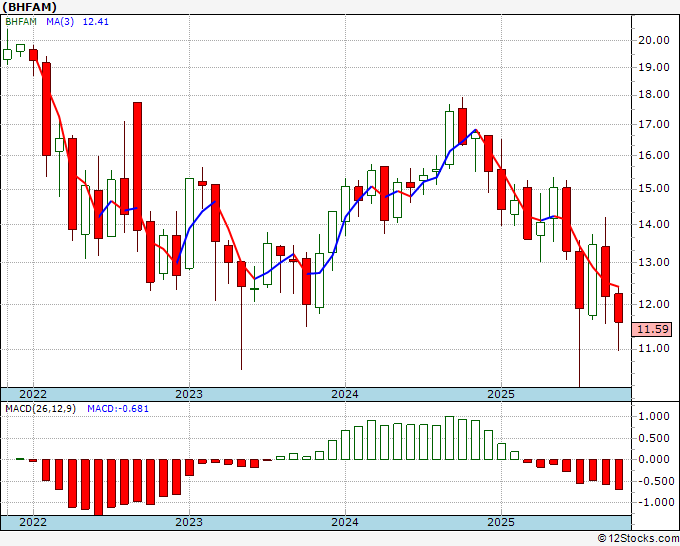680x546 pixels.
Task: Click the 16.00 price axis label
Action: [x=654, y=155]
